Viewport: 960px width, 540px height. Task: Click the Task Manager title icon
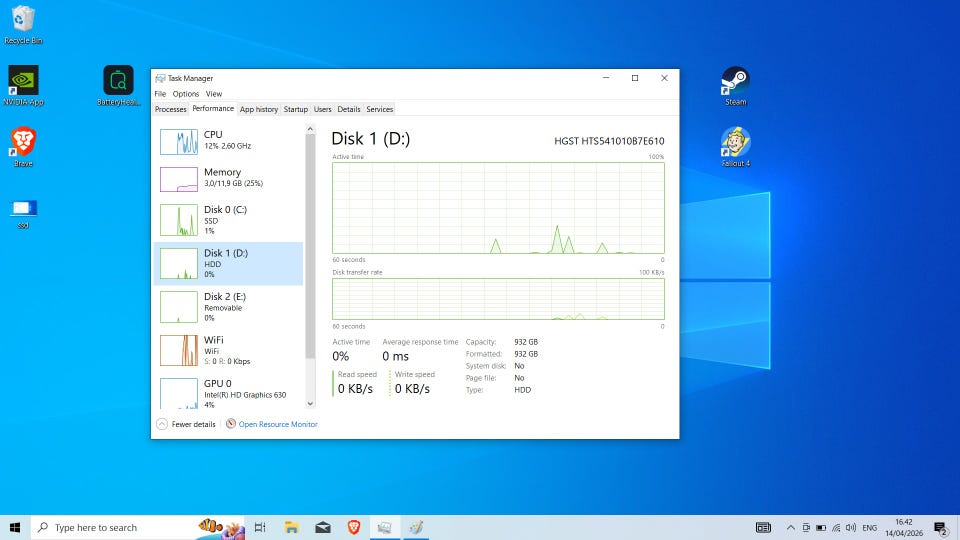coord(160,78)
